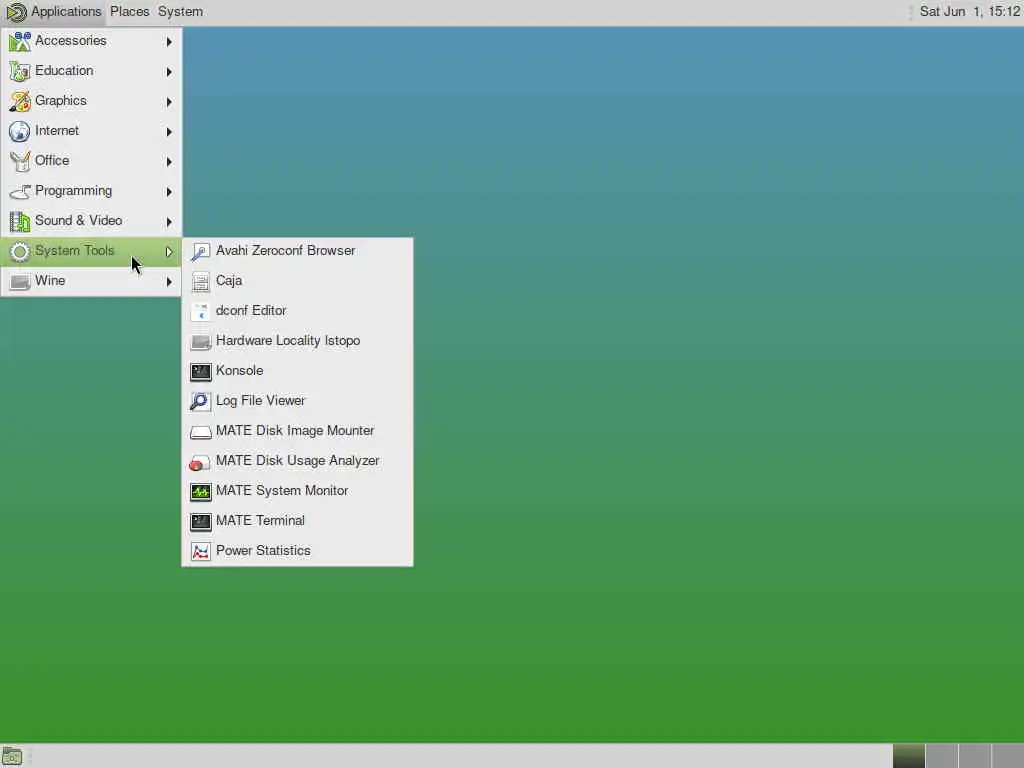The width and height of the screenshot is (1024, 768).
Task: Click the Office category icon
Action: coord(20,161)
